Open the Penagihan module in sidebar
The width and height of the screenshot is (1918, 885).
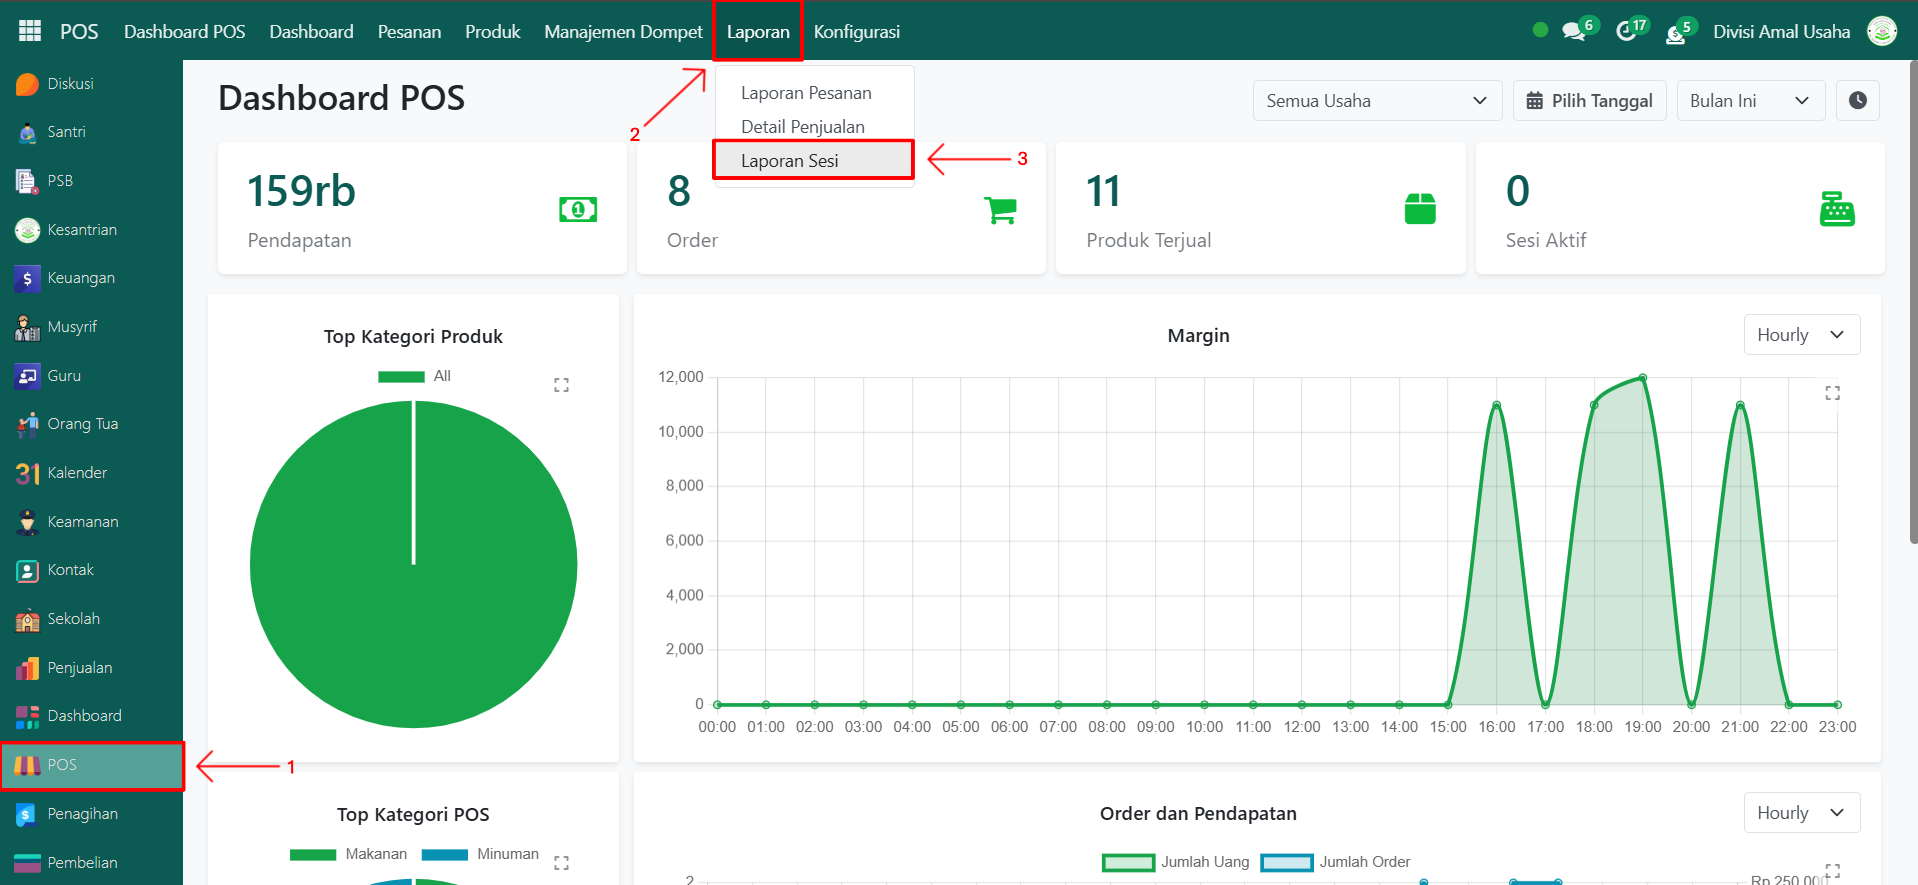[82, 814]
